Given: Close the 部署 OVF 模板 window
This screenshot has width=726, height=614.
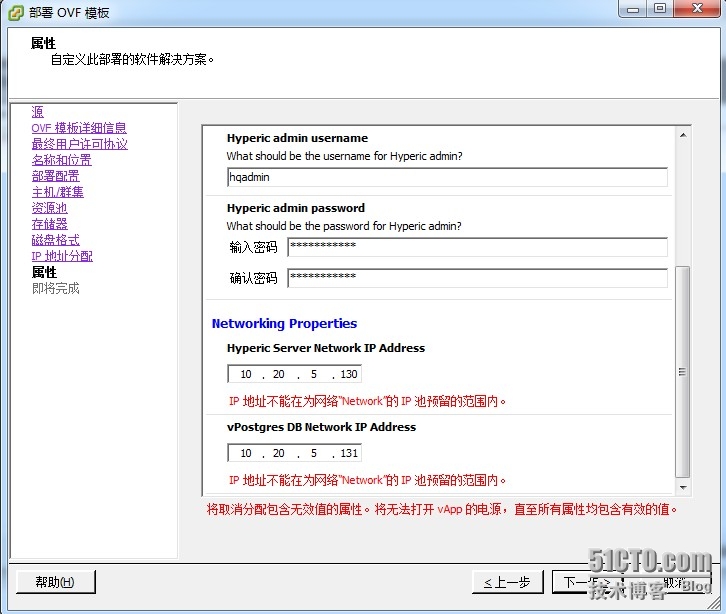Looking at the screenshot, I should (x=697, y=9).
